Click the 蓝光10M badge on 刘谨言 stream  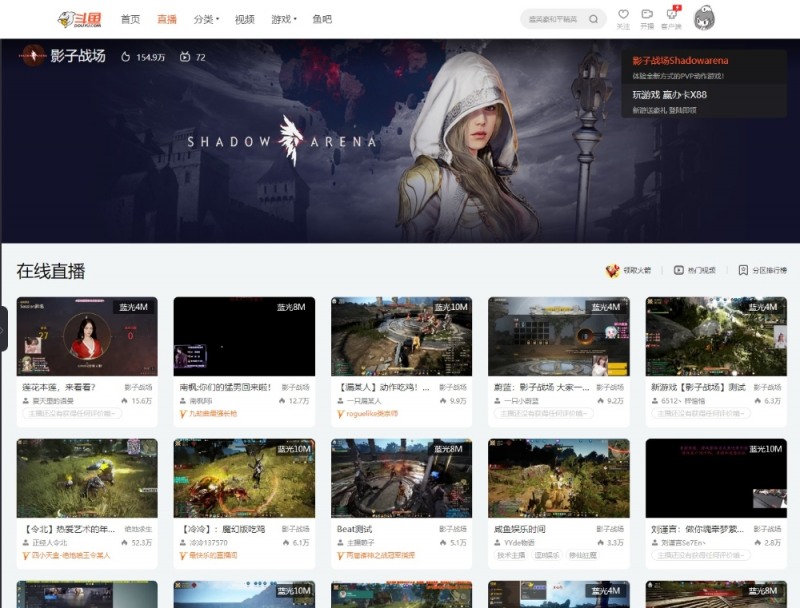[x=765, y=449]
